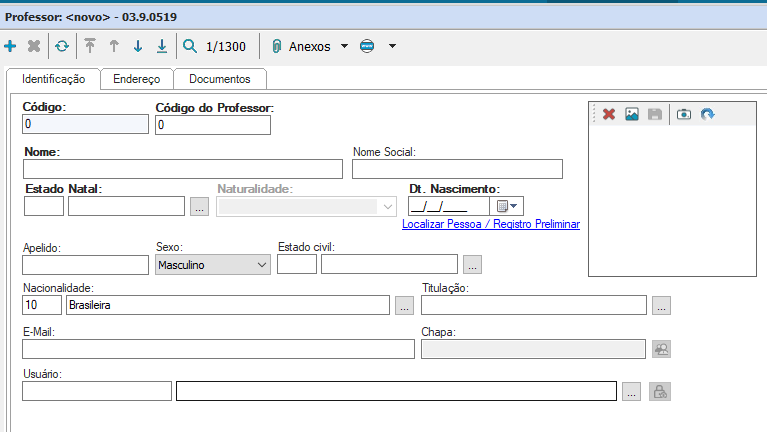767x432 pixels.
Task: Open the Dt. Nascimento calendar picker
Action: coord(507,207)
